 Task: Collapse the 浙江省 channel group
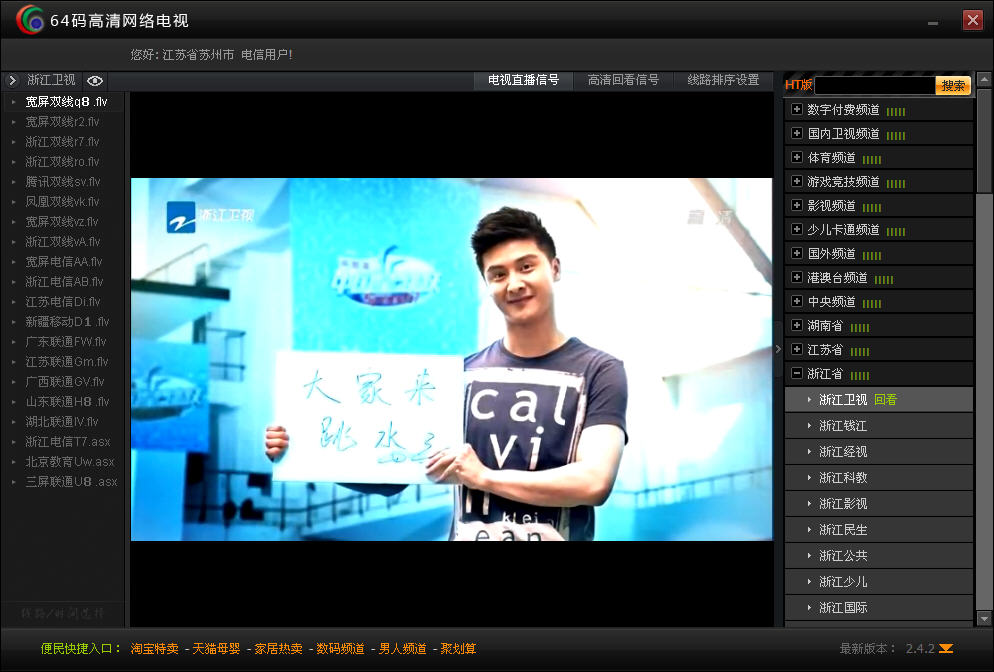click(x=797, y=374)
